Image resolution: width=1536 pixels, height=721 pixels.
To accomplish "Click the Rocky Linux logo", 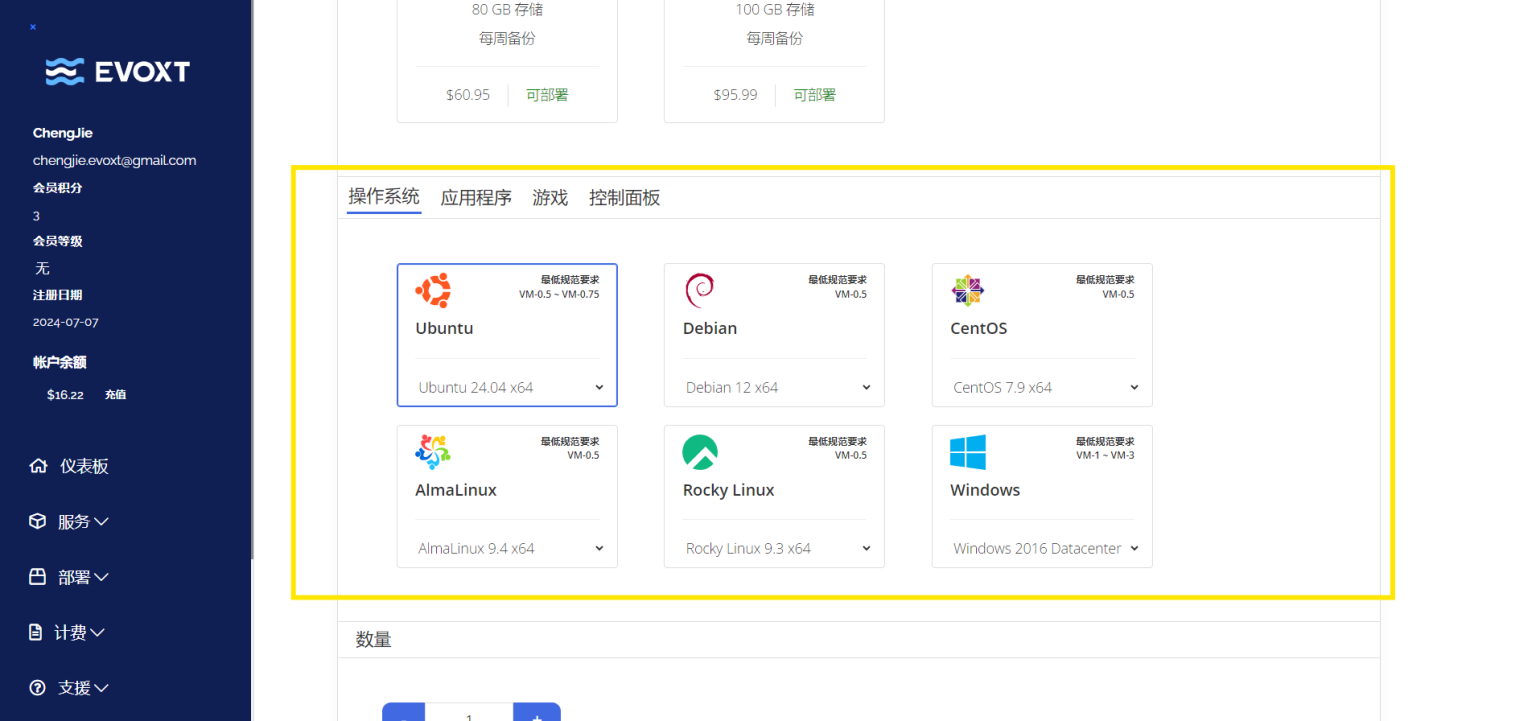I will (x=700, y=452).
